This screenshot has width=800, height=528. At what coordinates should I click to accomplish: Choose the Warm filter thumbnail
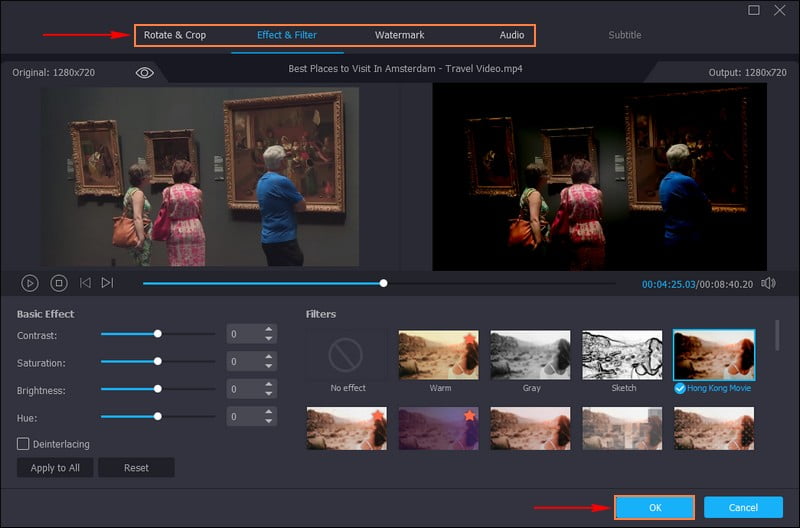pyautogui.click(x=439, y=354)
